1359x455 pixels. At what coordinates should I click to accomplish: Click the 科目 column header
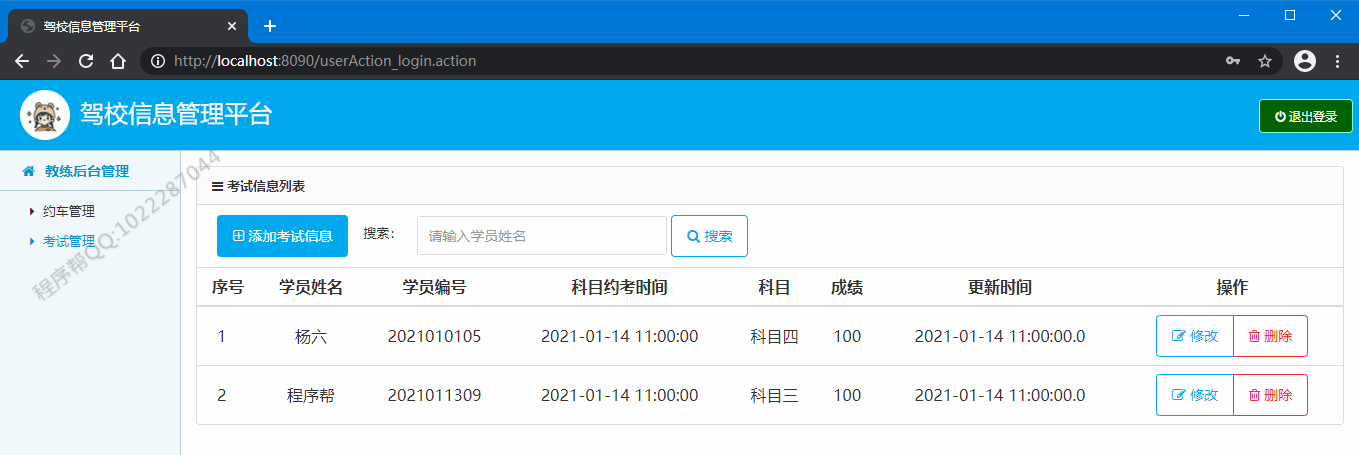point(775,288)
